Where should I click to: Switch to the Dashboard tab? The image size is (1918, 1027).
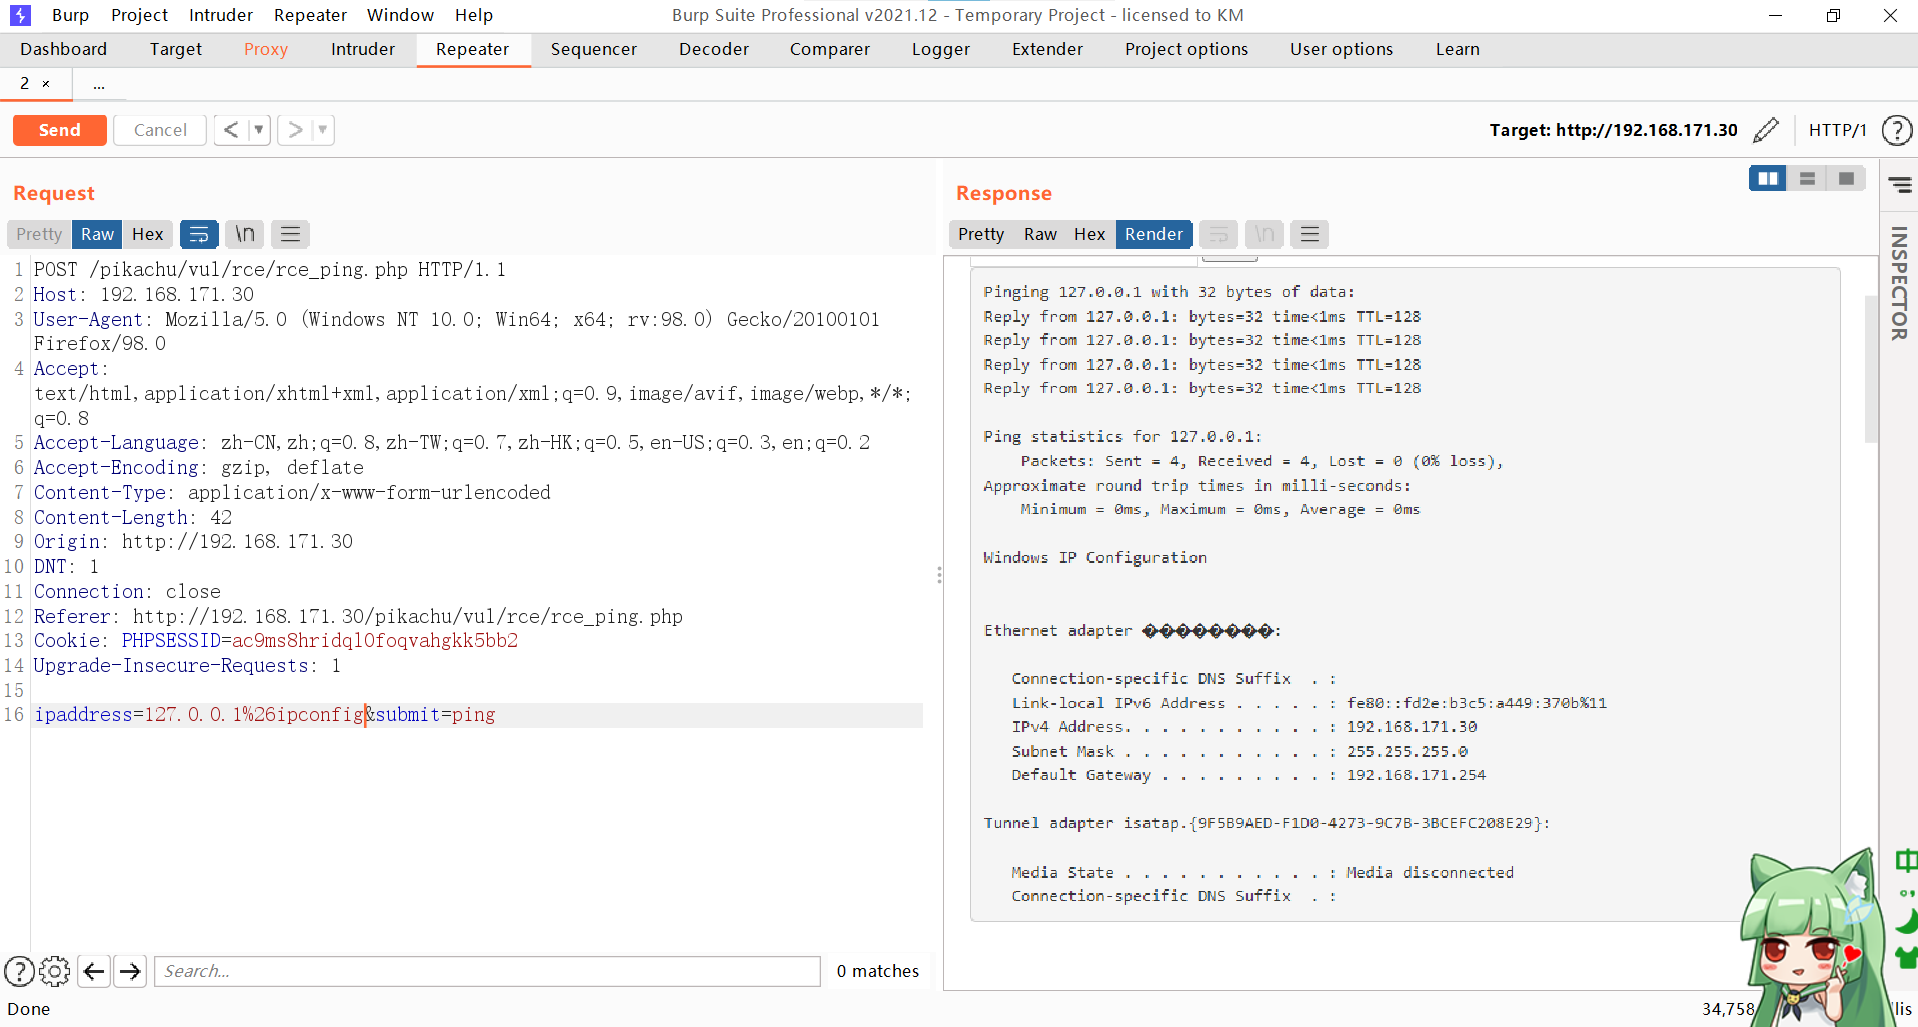click(63, 49)
